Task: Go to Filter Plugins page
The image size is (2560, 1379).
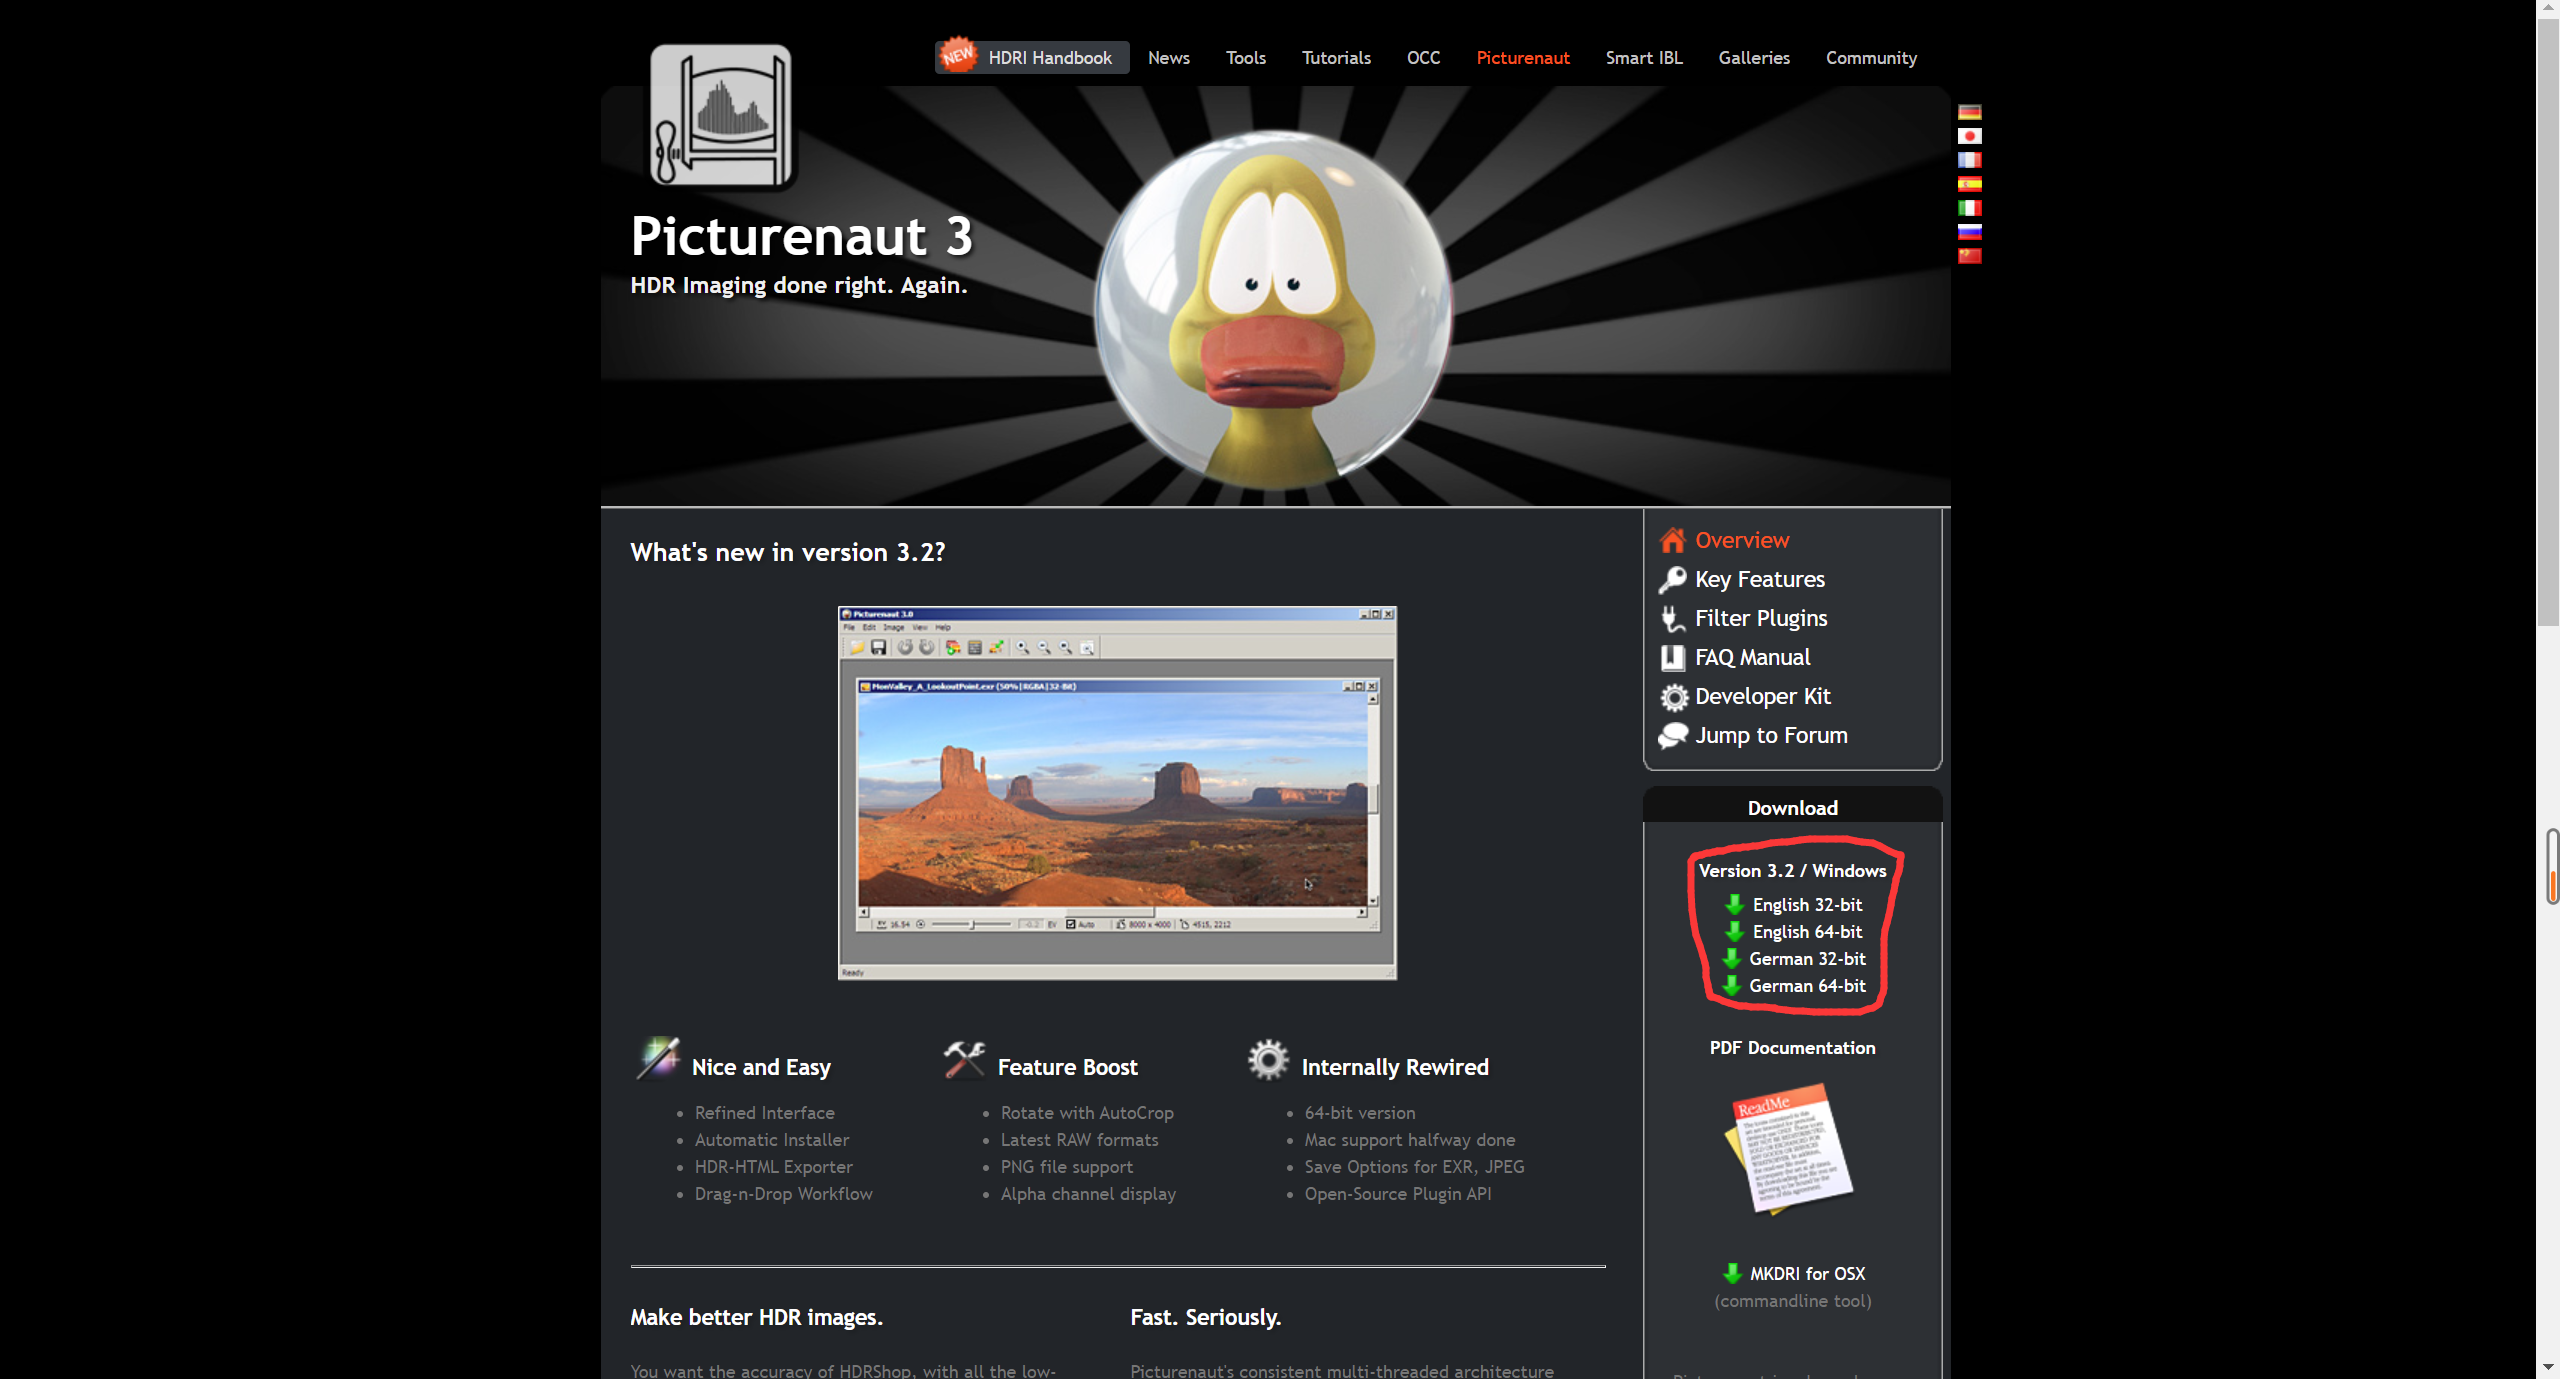Action: pyautogui.click(x=1760, y=618)
